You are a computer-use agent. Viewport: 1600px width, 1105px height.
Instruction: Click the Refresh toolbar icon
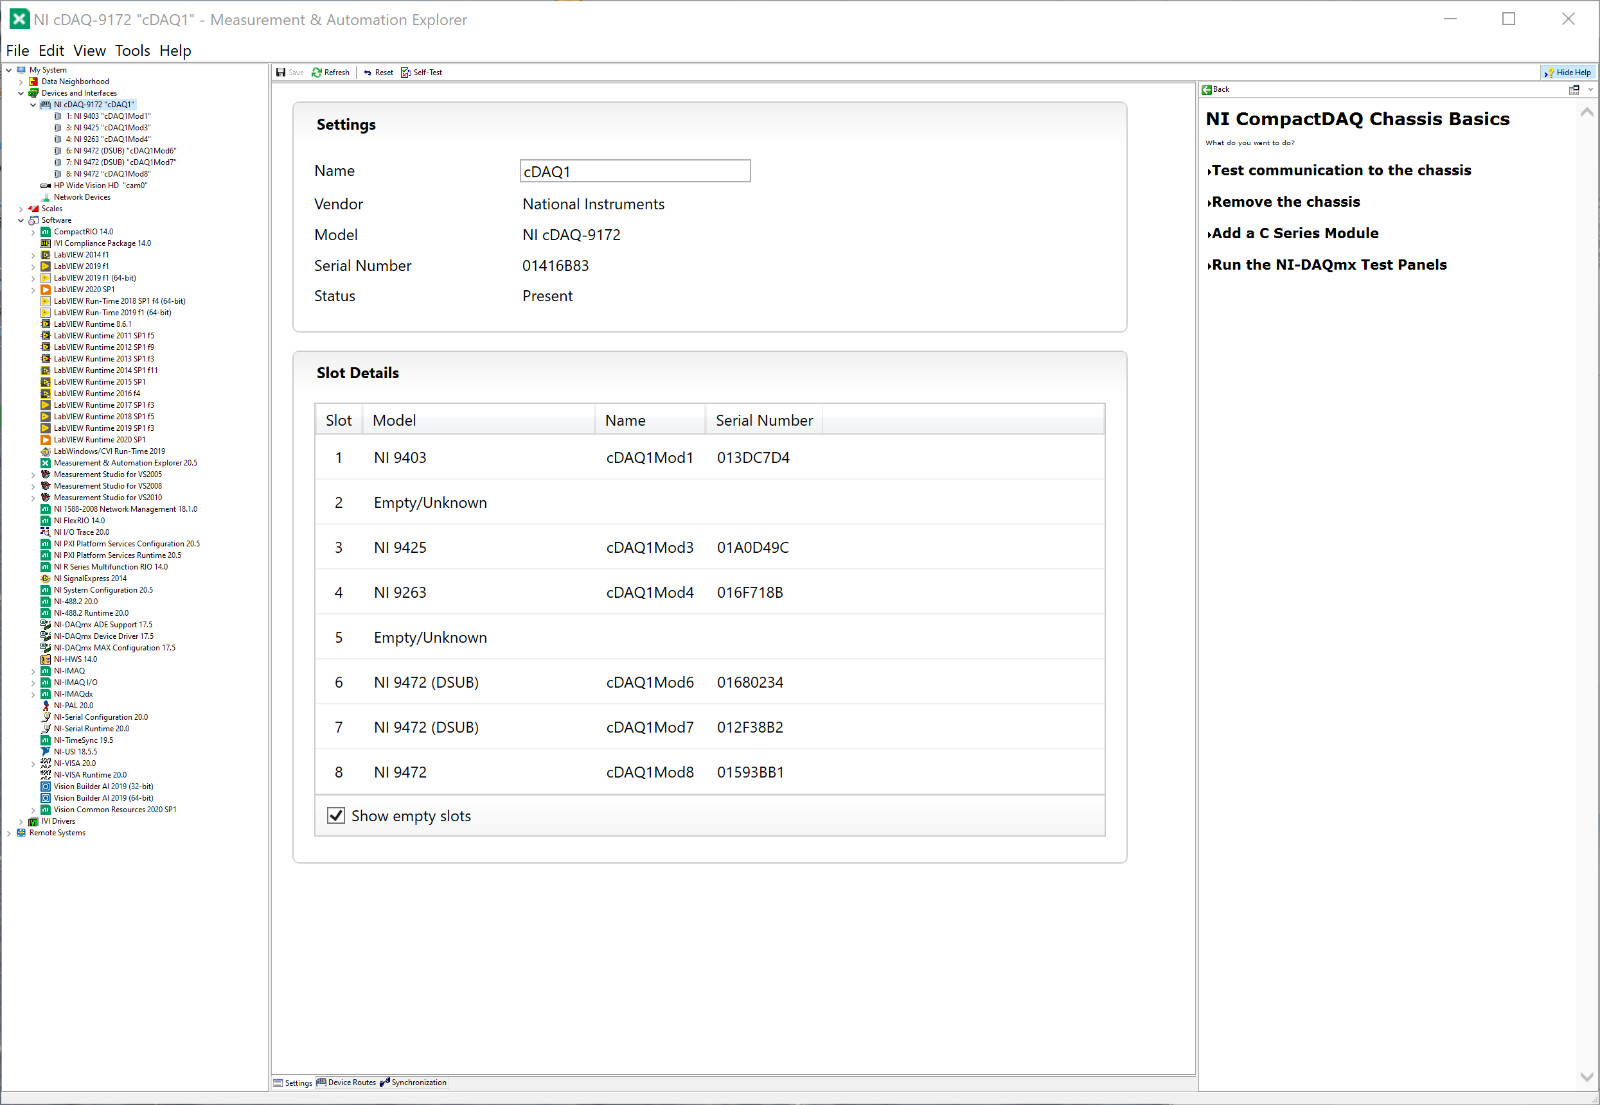[x=317, y=73]
